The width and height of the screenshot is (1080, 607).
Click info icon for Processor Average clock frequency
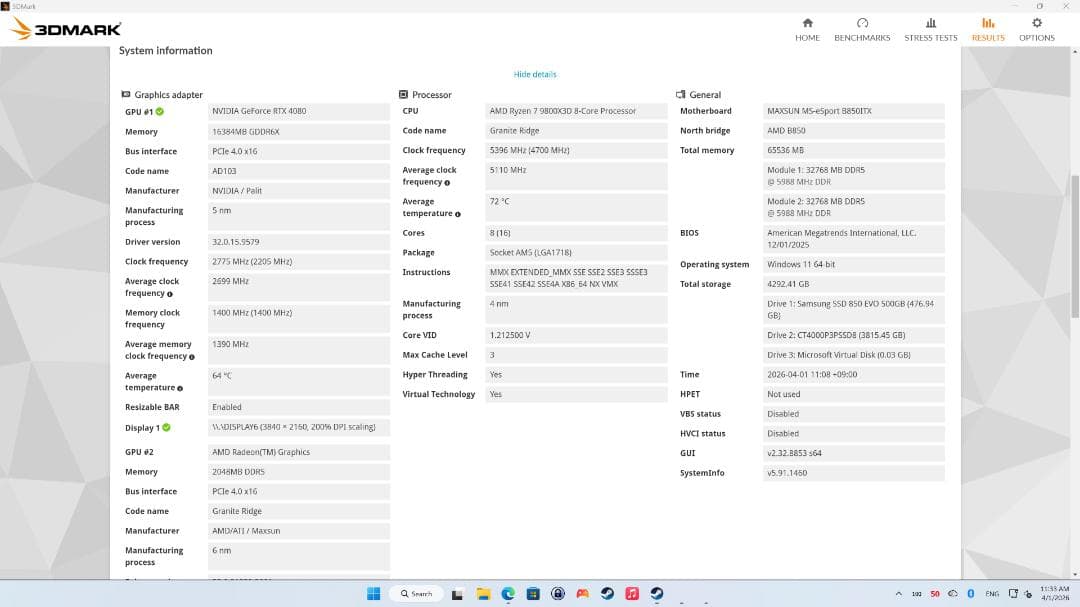pyautogui.click(x=447, y=183)
